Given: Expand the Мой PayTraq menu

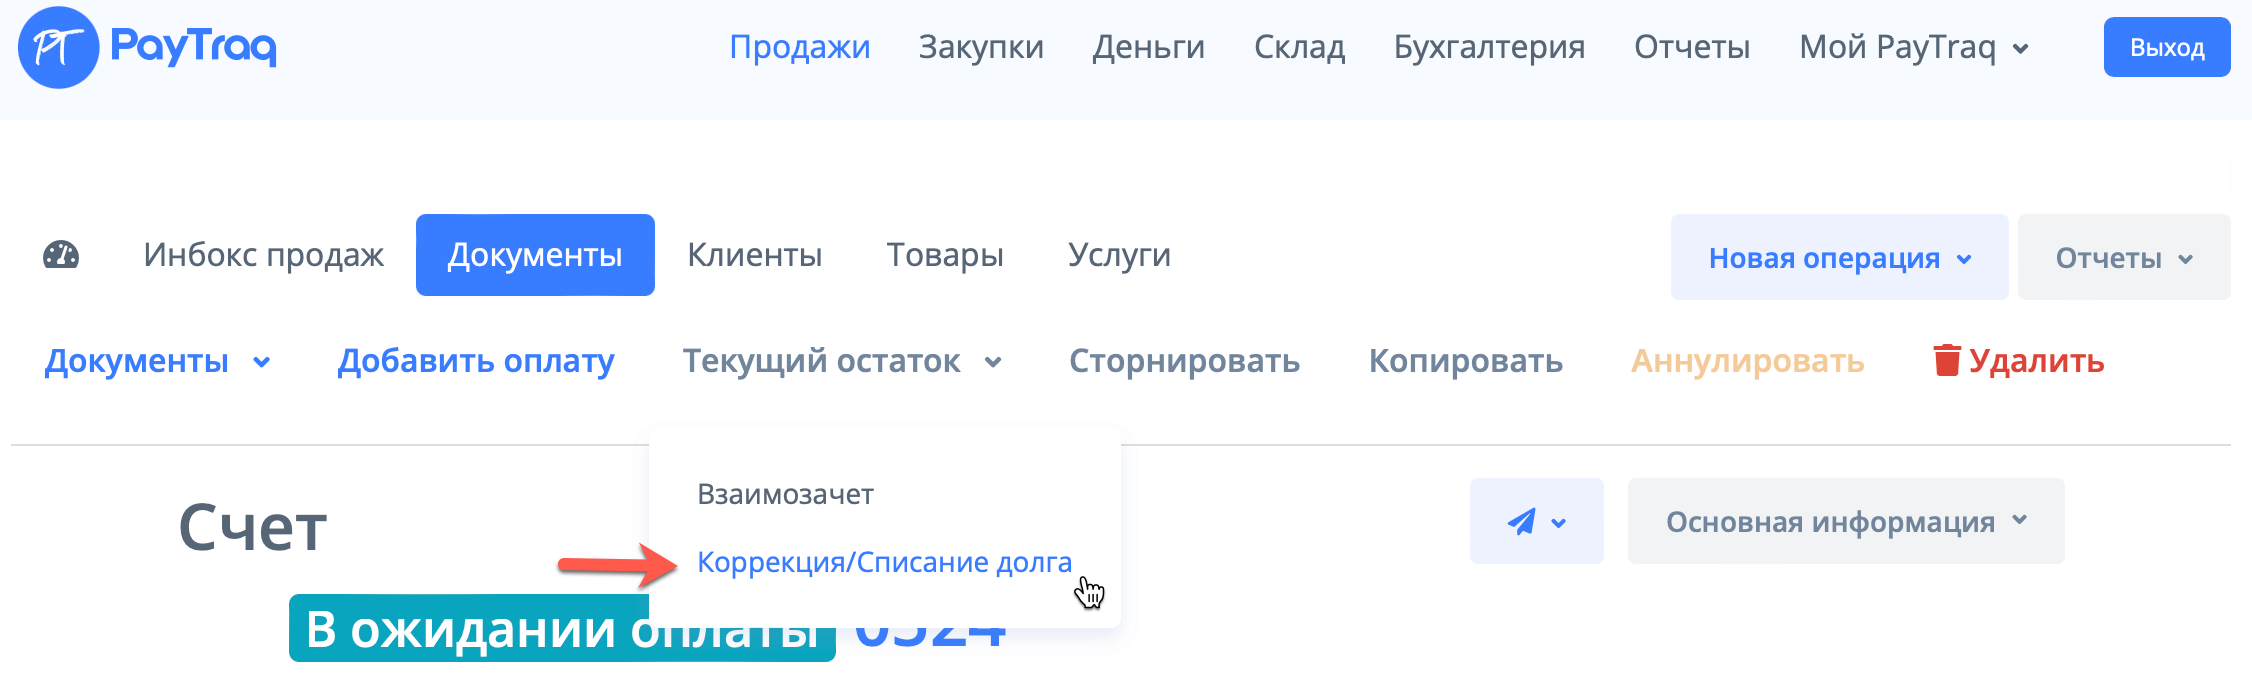Looking at the screenshot, I should coord(1913,47).
